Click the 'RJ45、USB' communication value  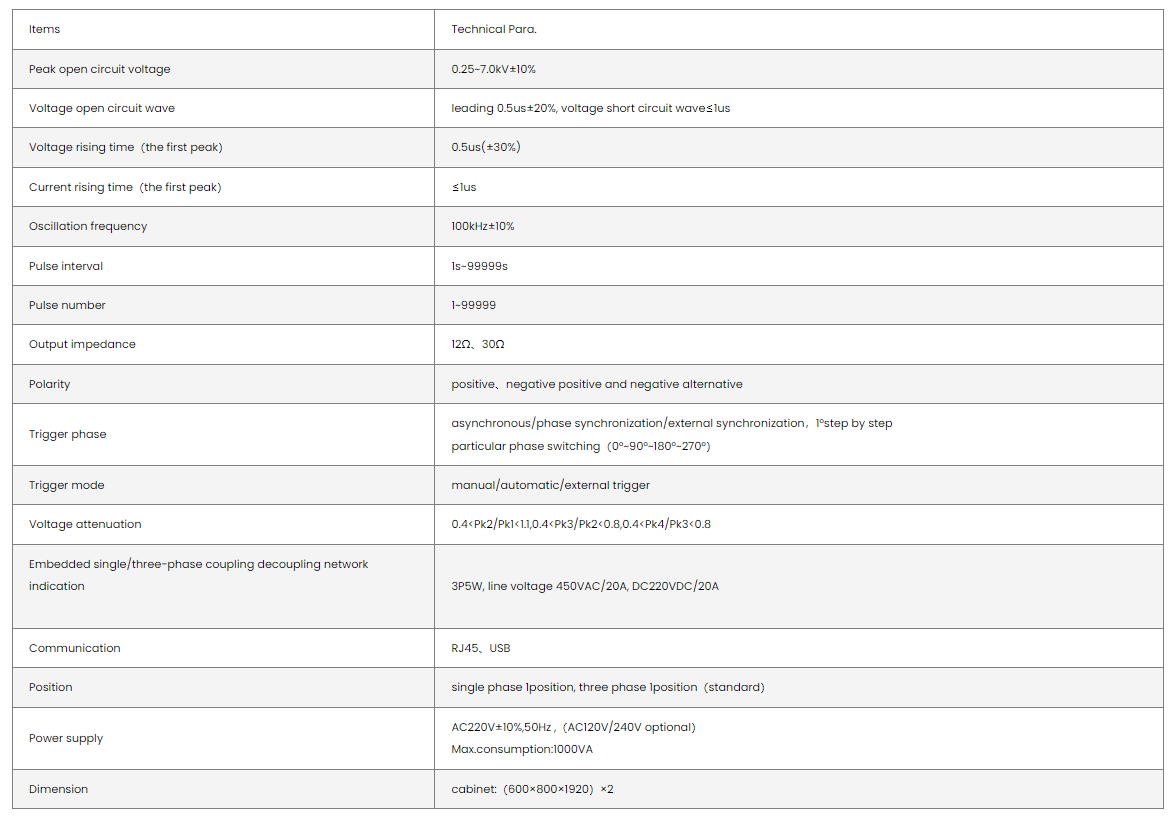pyautogui.click(x=481, y=648)
